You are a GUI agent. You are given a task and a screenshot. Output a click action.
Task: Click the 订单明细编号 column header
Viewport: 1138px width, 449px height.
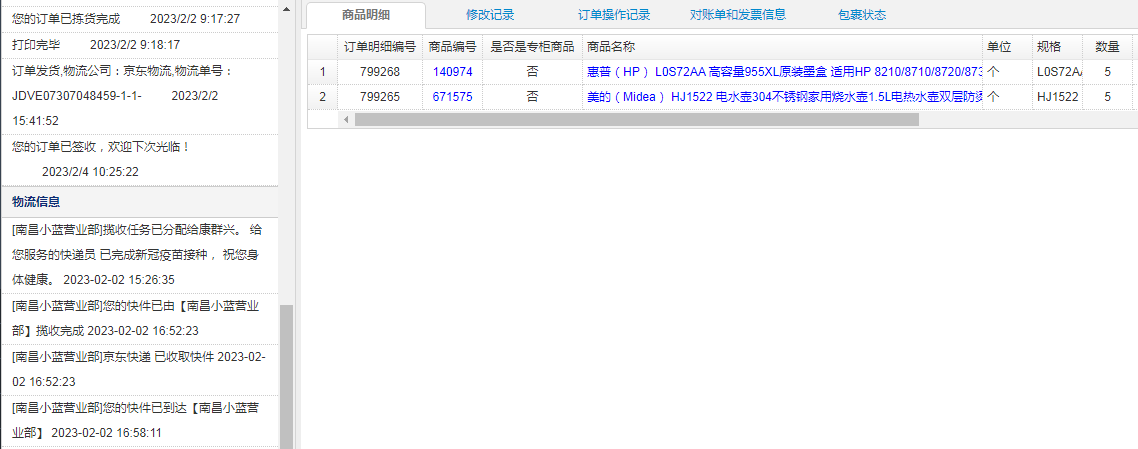click(380, 47)
